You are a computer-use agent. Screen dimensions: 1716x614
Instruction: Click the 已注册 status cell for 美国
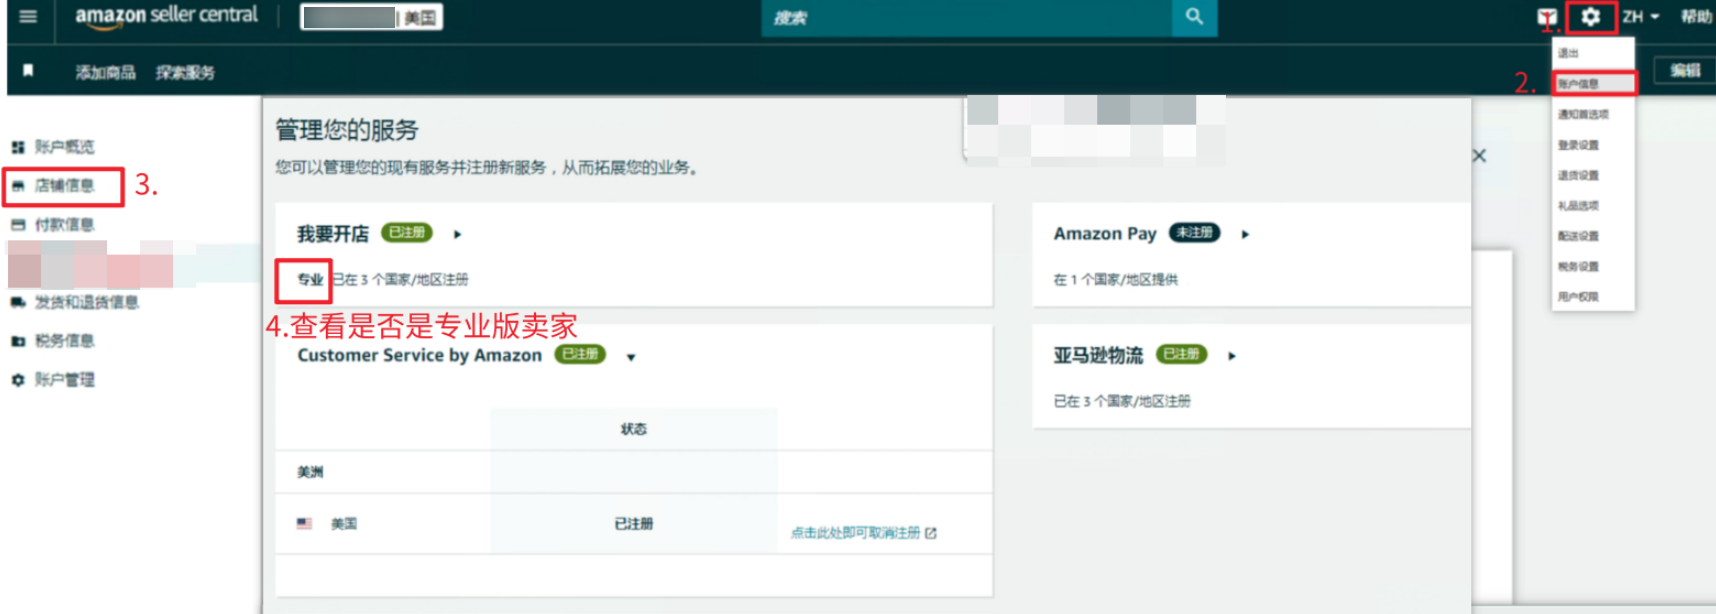tap(633, 524)
